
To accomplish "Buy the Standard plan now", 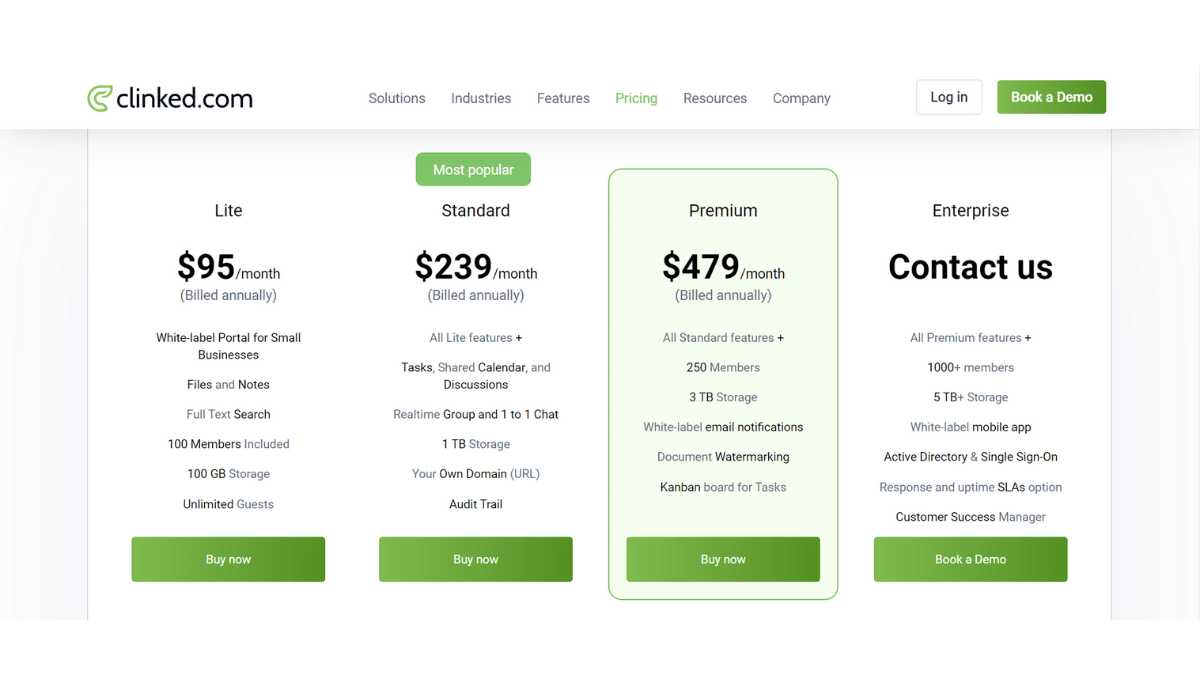I will [476, 559].
